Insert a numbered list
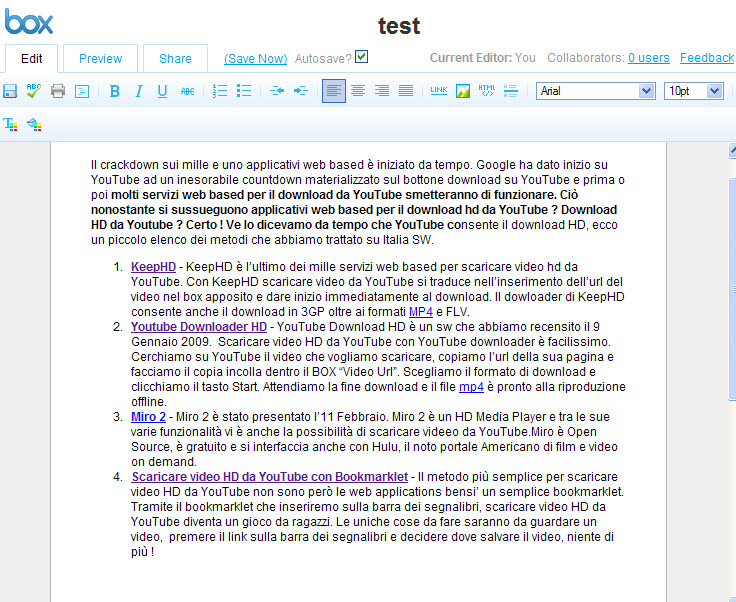This screenshot has width=736, height=602. (220, 91)
